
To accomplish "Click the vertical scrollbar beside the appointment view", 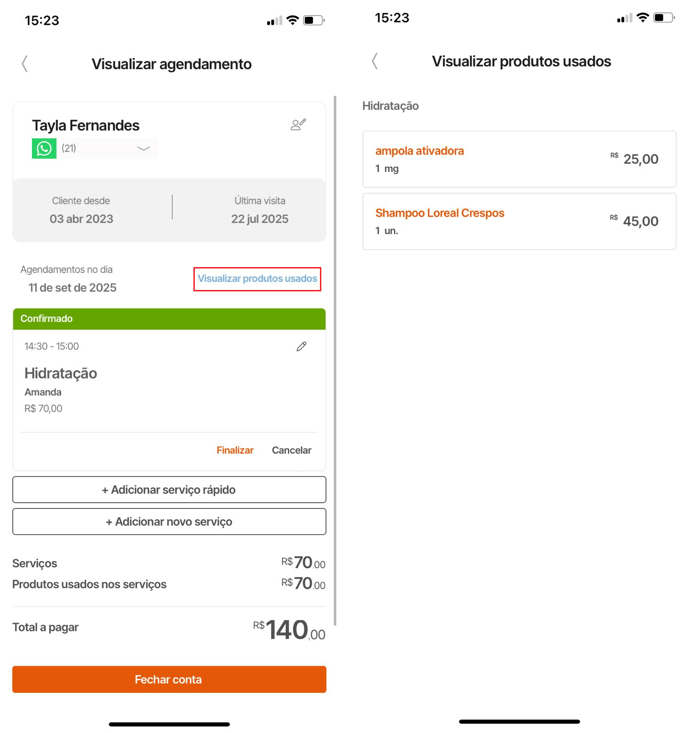I will click(x=335, y=360).
